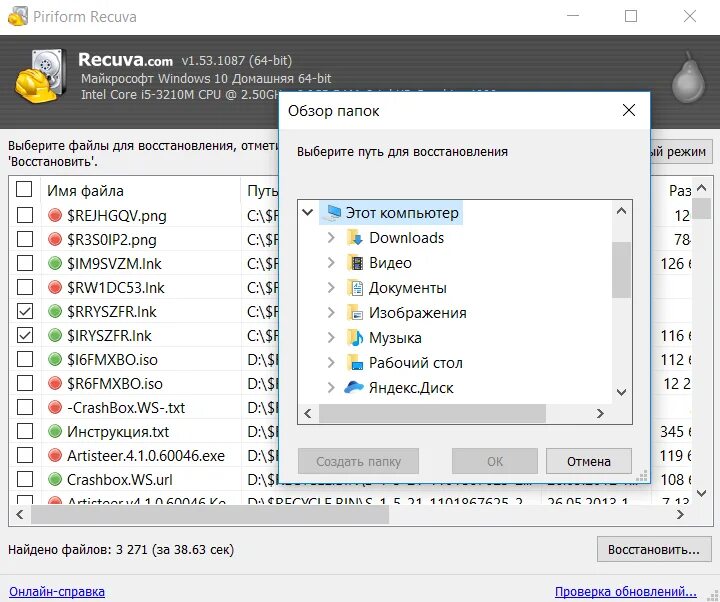
Task: Click the Отмена button in the dialog
Action: click(x=589, y=461)
